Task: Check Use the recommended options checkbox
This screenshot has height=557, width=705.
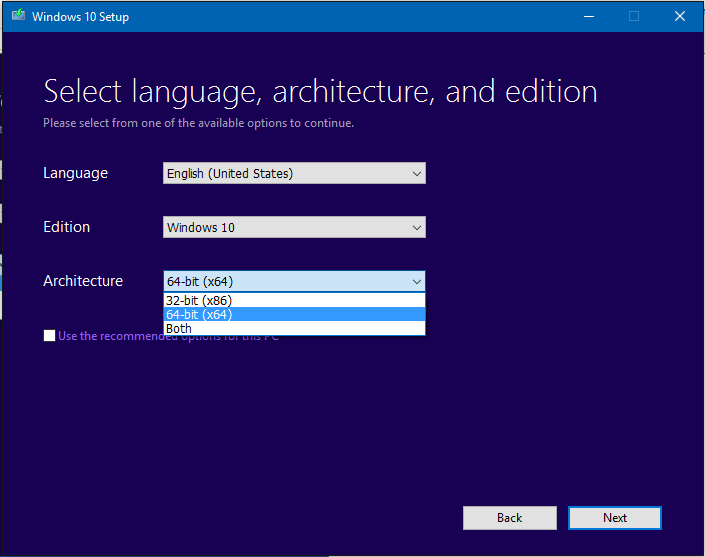Action: point(49,336)
